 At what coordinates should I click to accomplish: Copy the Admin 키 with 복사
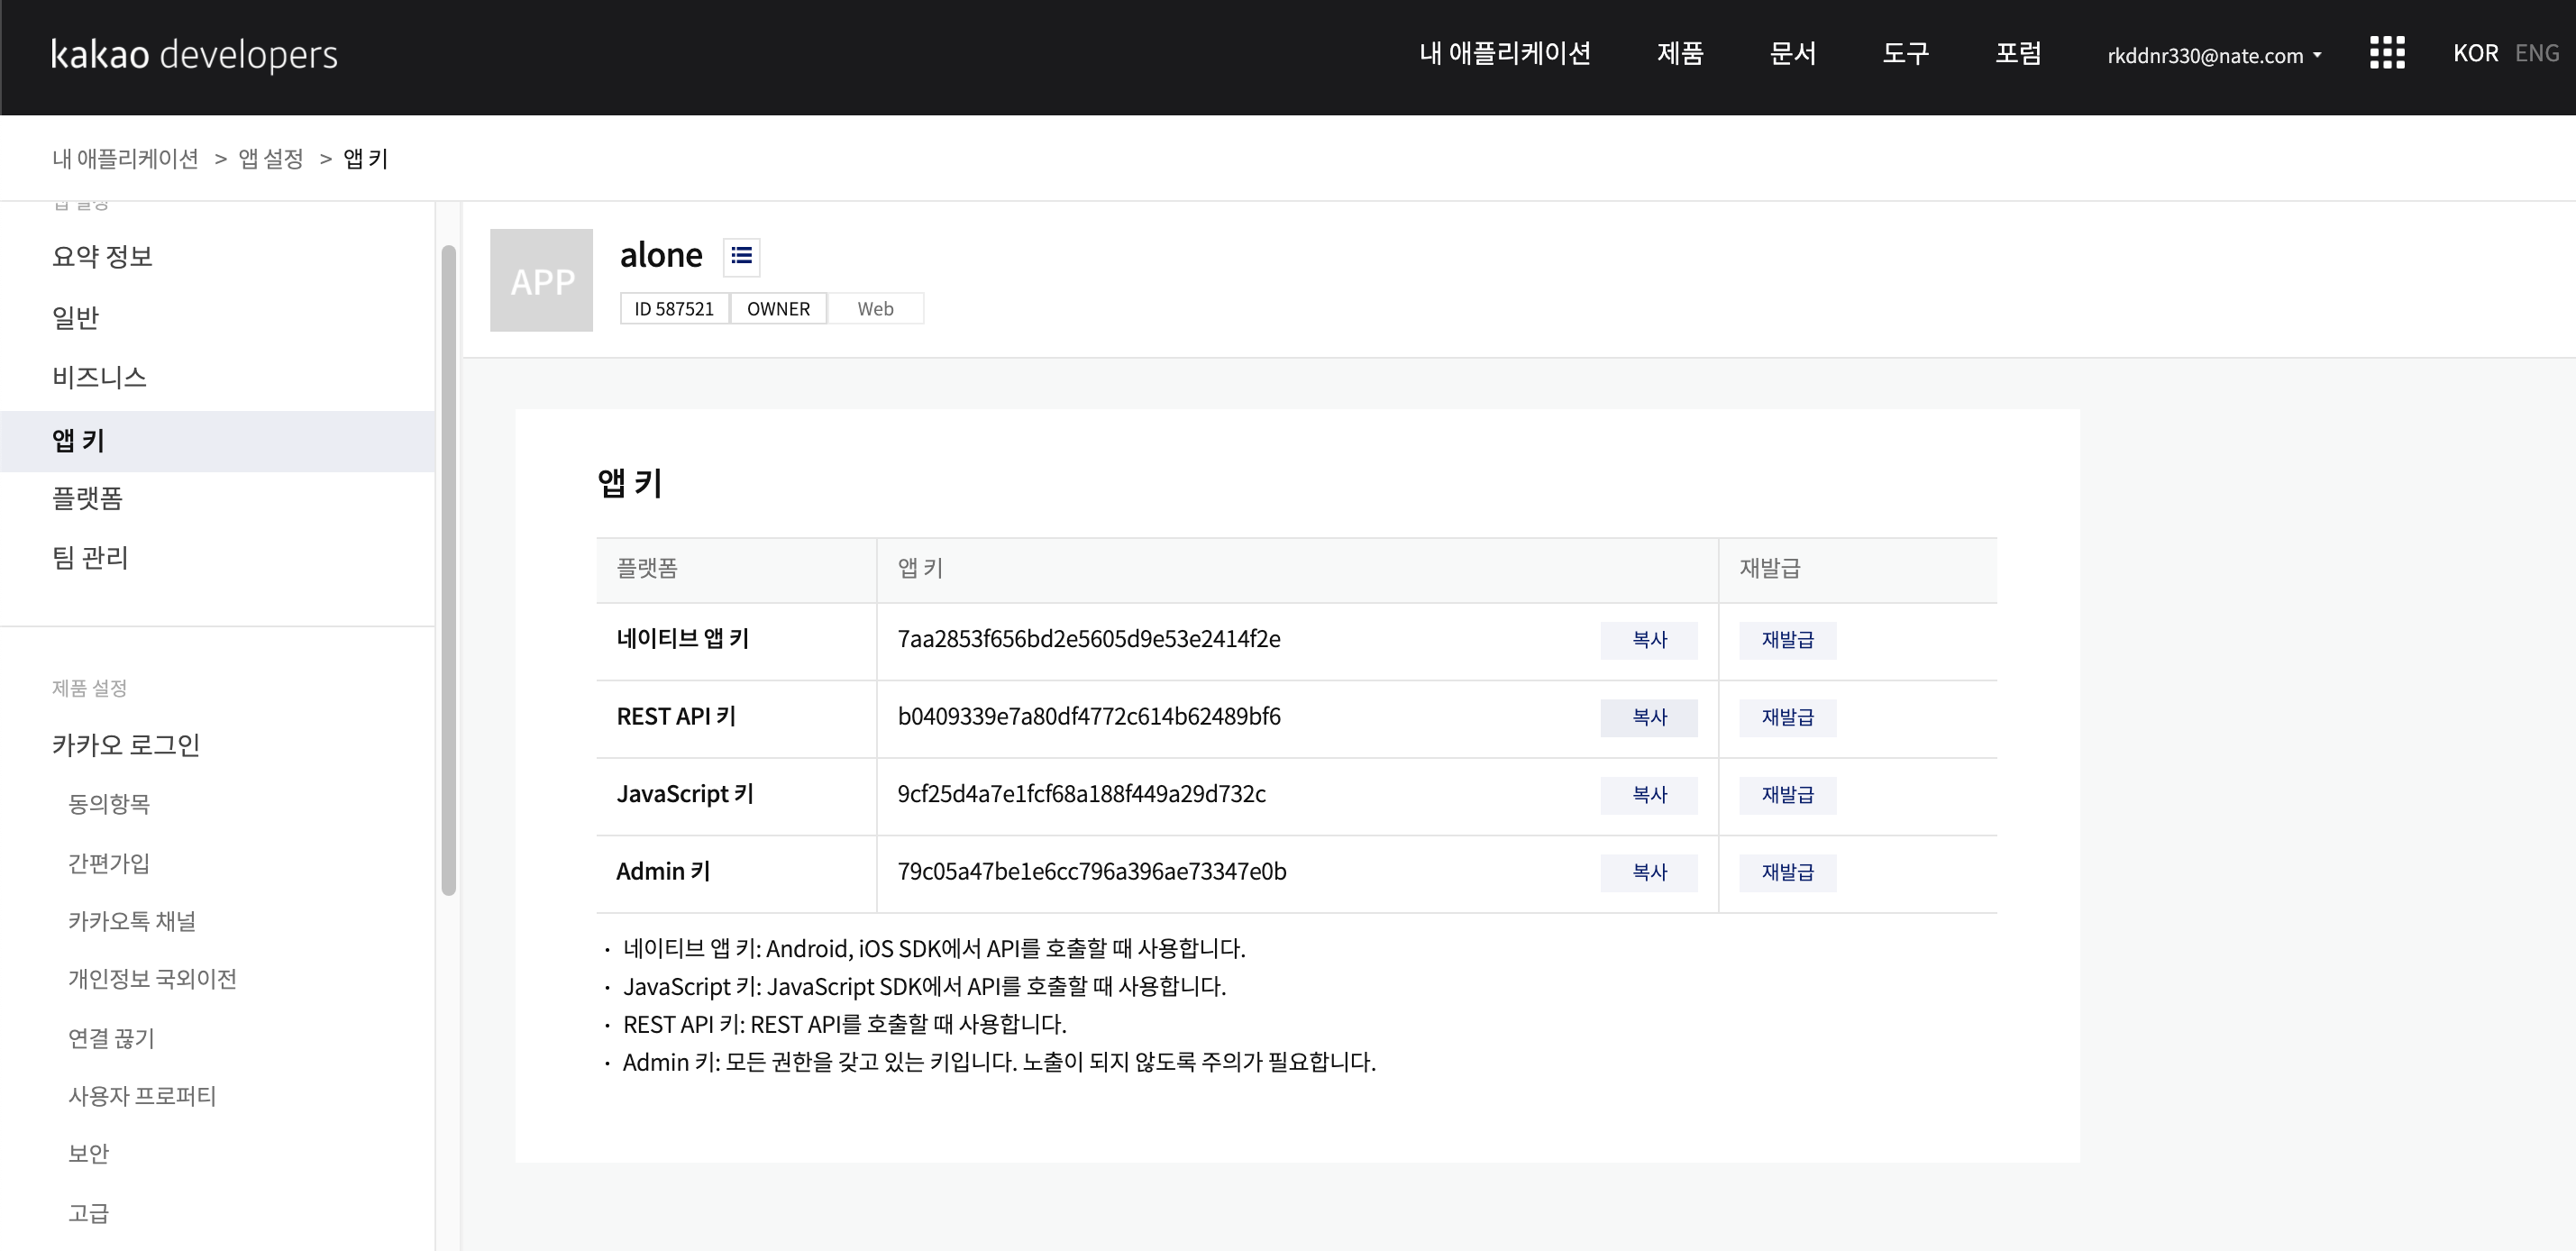(x=1649, y=873)
